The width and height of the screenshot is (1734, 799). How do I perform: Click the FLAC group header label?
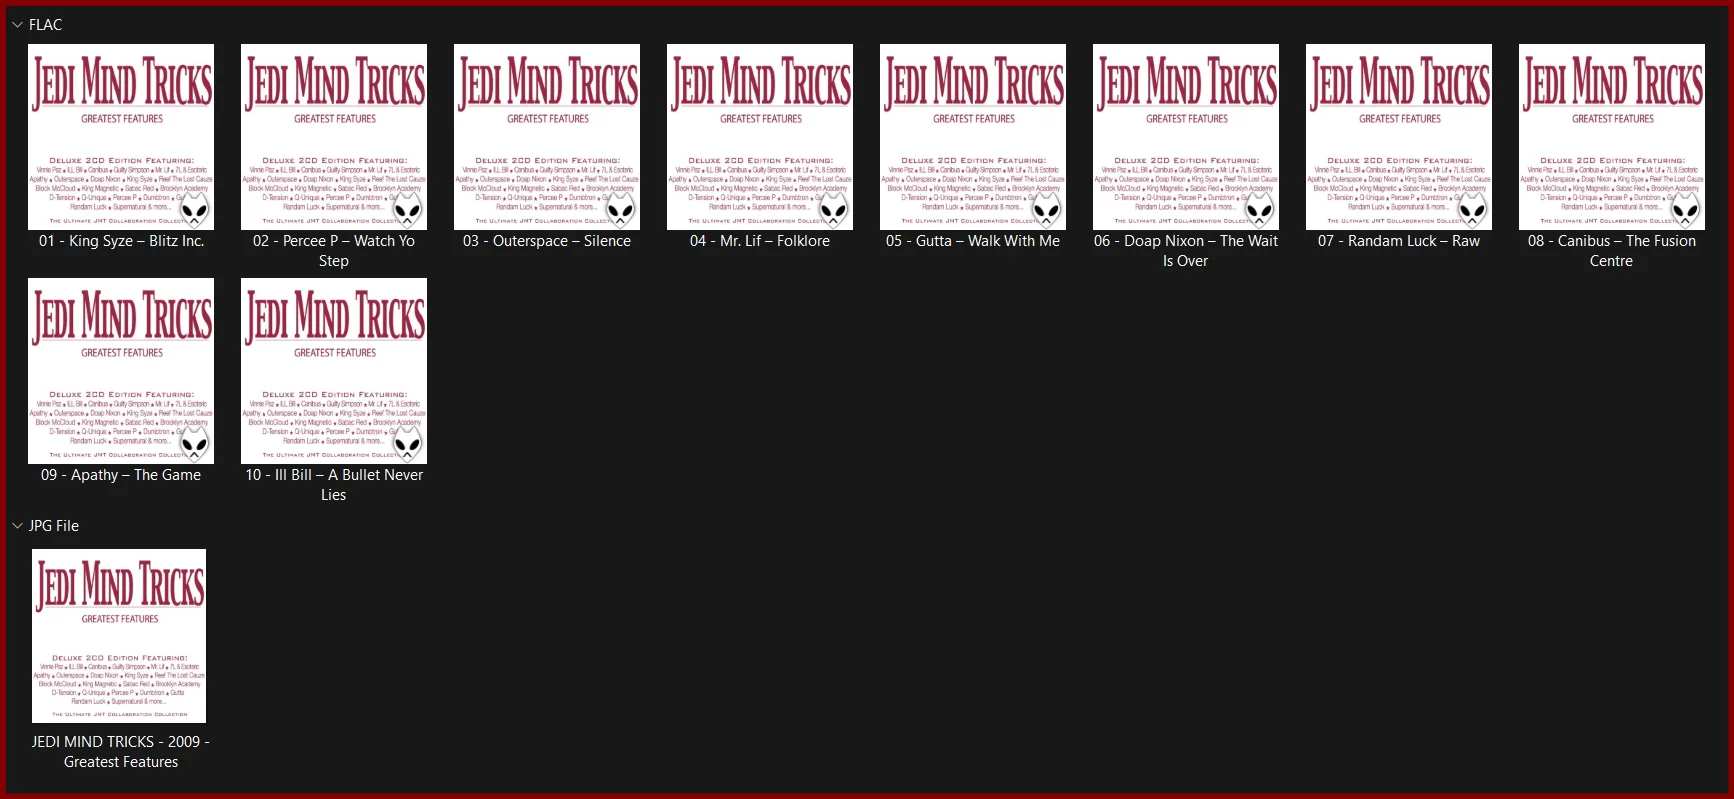click(x=45, y=25)
